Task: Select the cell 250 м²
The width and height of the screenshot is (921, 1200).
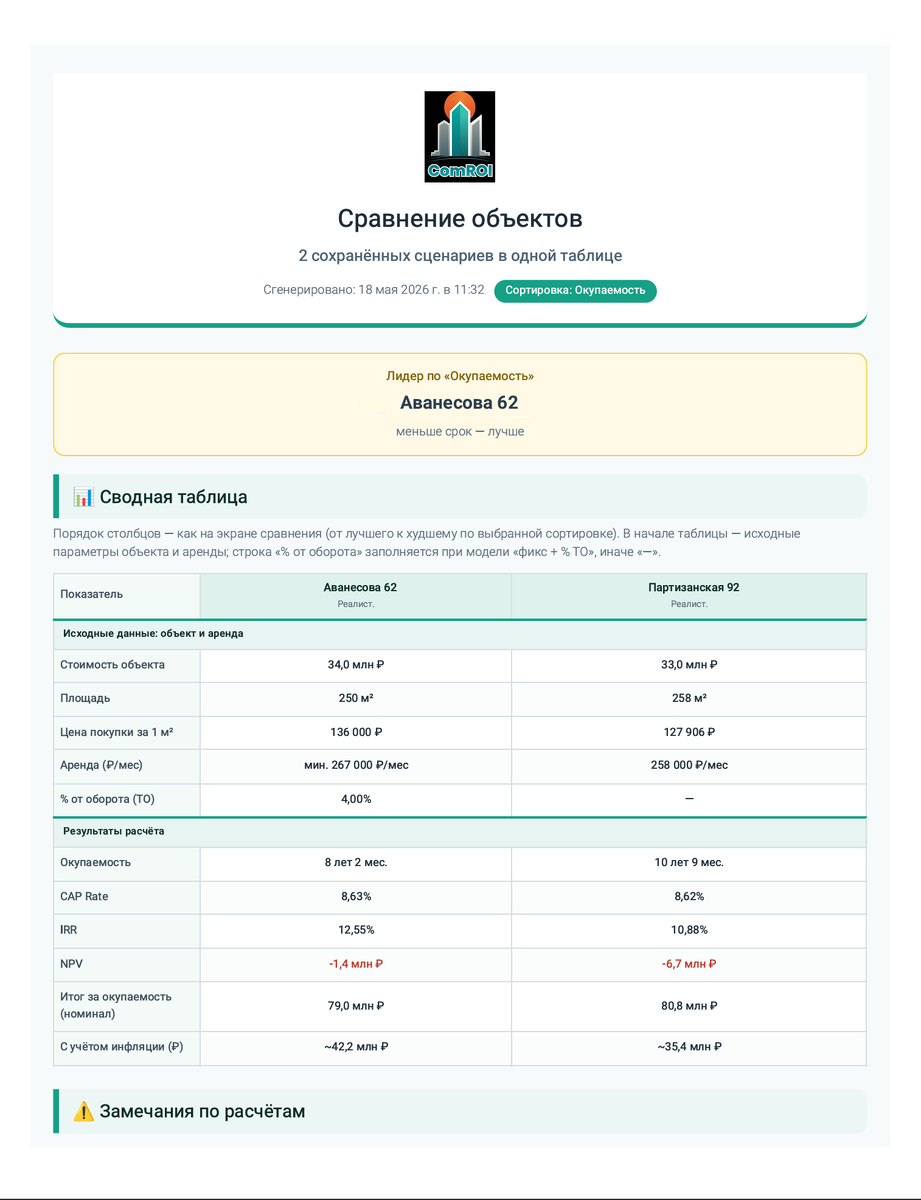Action: (356, 699)
